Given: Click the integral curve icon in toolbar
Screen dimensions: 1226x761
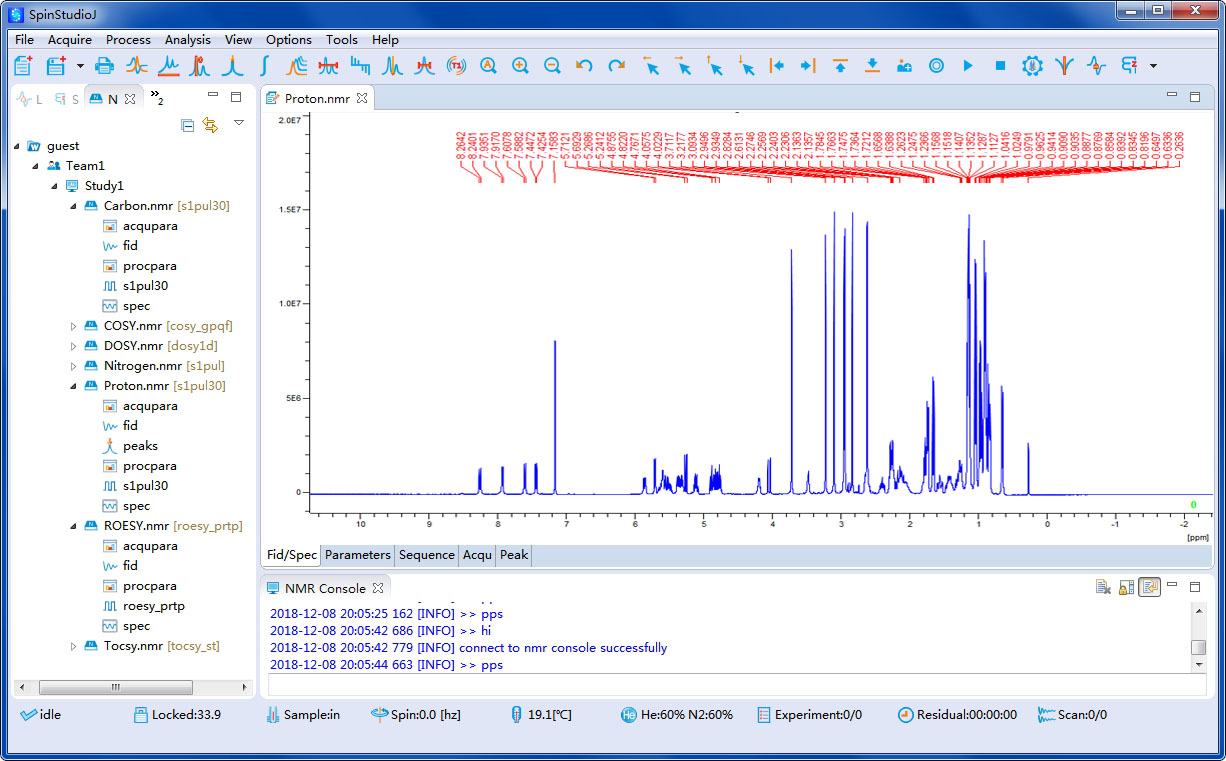Looking at the screenshot, I should tap(264, 66).
